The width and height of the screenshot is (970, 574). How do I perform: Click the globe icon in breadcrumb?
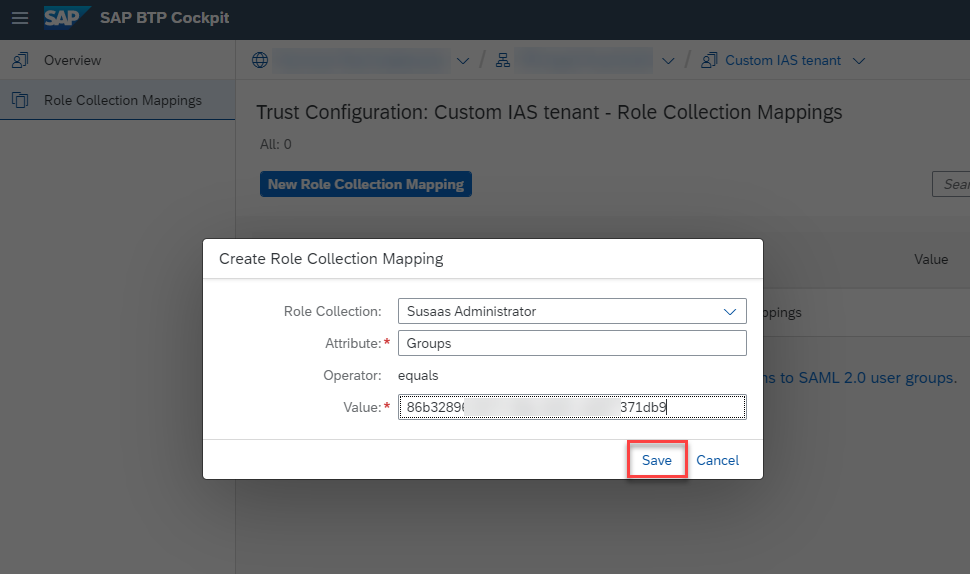[260, 60]
